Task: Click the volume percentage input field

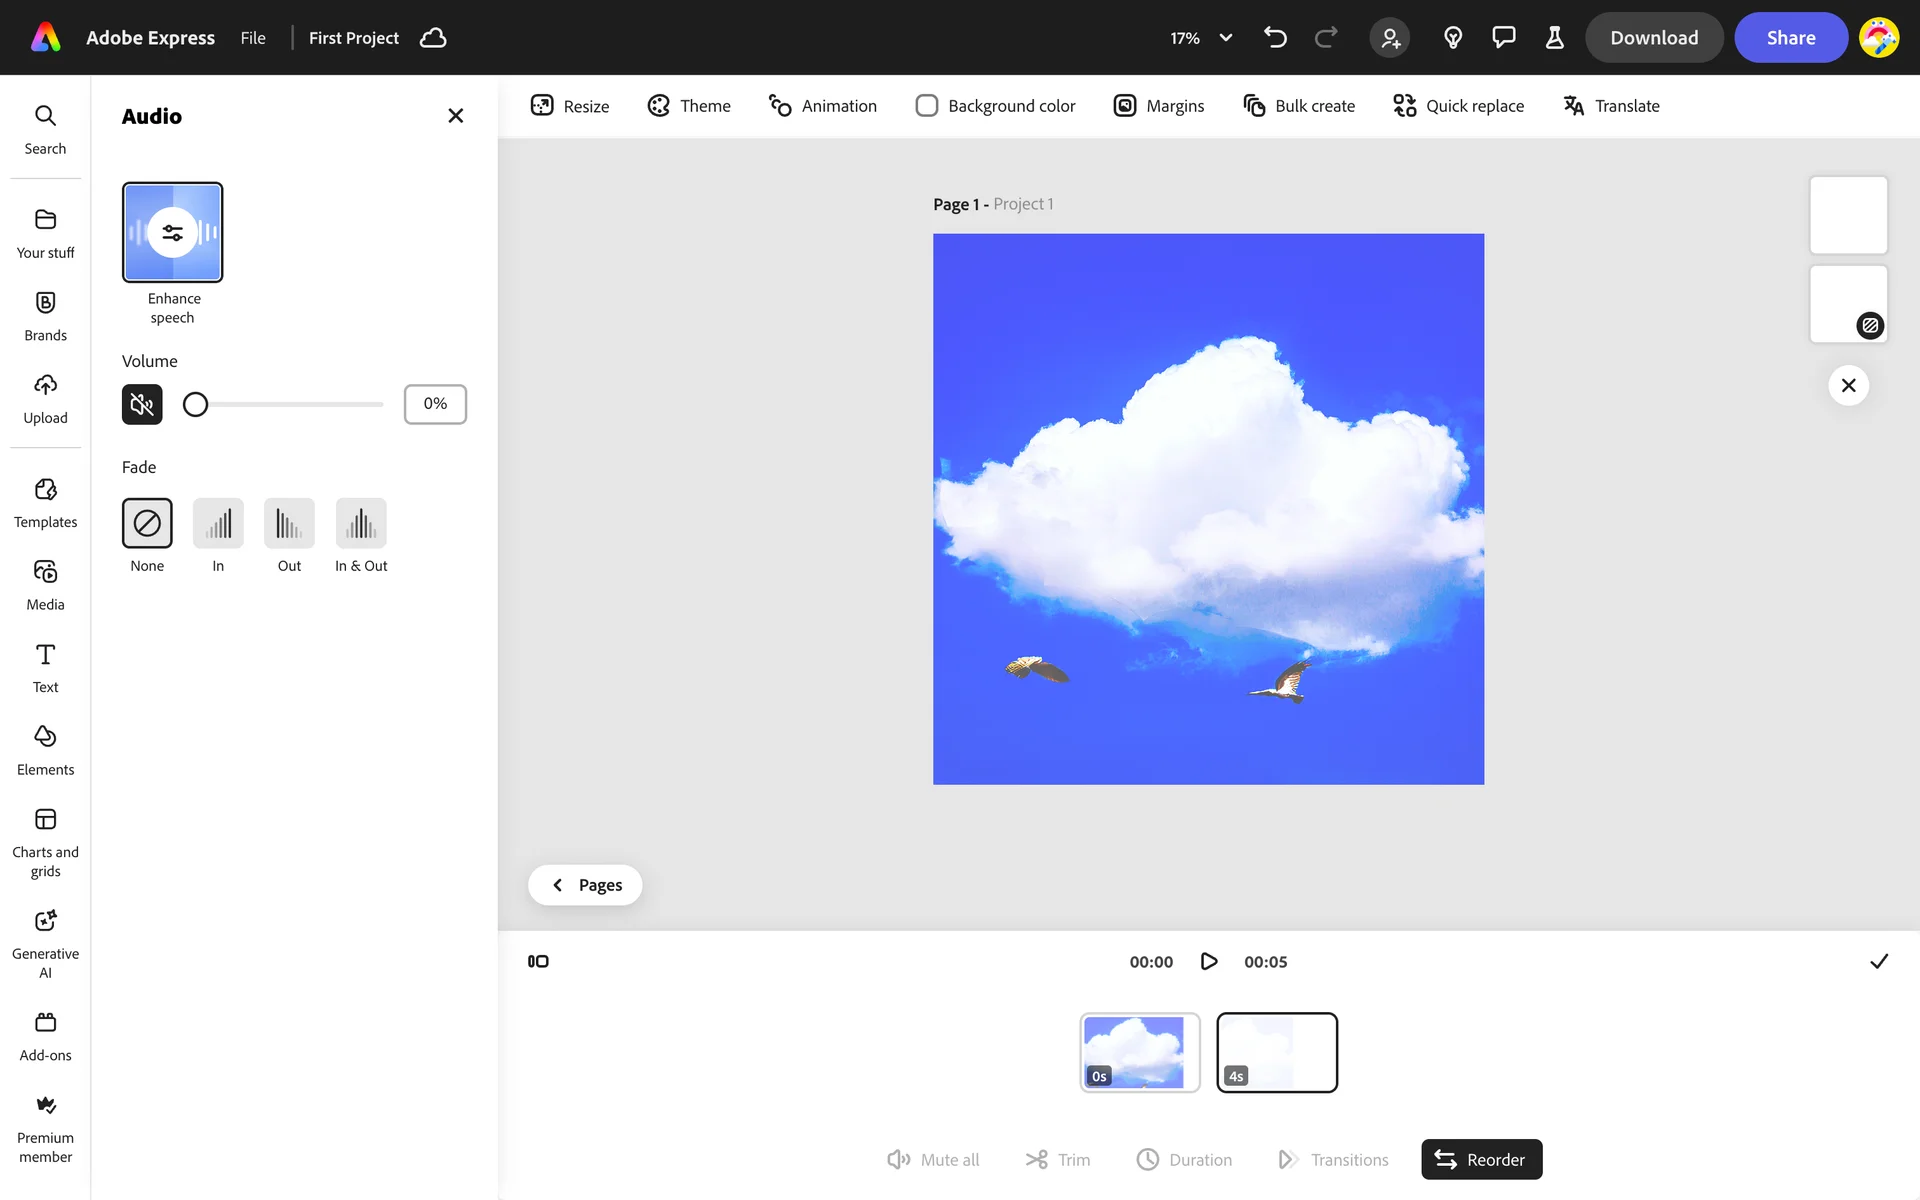Action: (435, 404)
